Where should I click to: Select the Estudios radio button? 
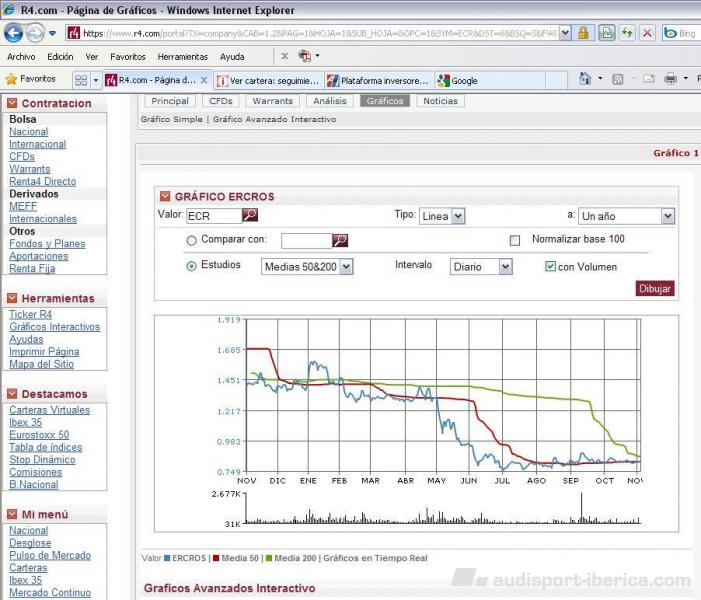point(191,266)
